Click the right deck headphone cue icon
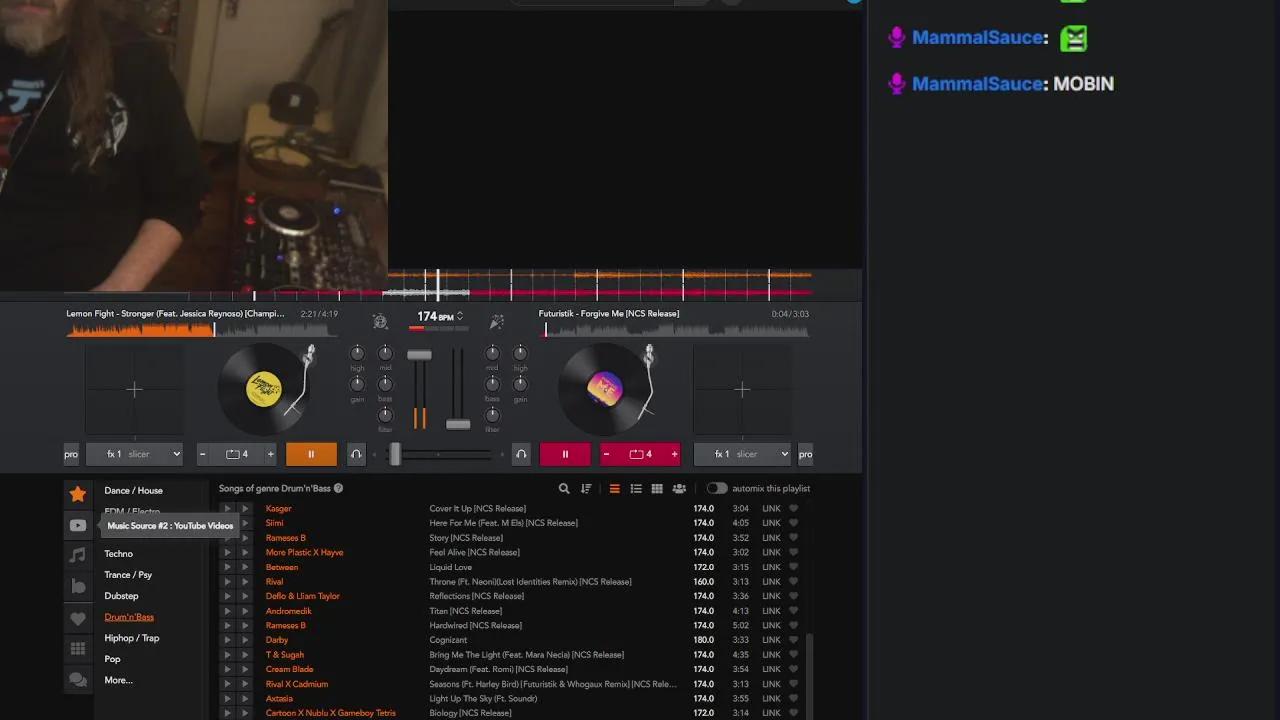 coord(521,454)
